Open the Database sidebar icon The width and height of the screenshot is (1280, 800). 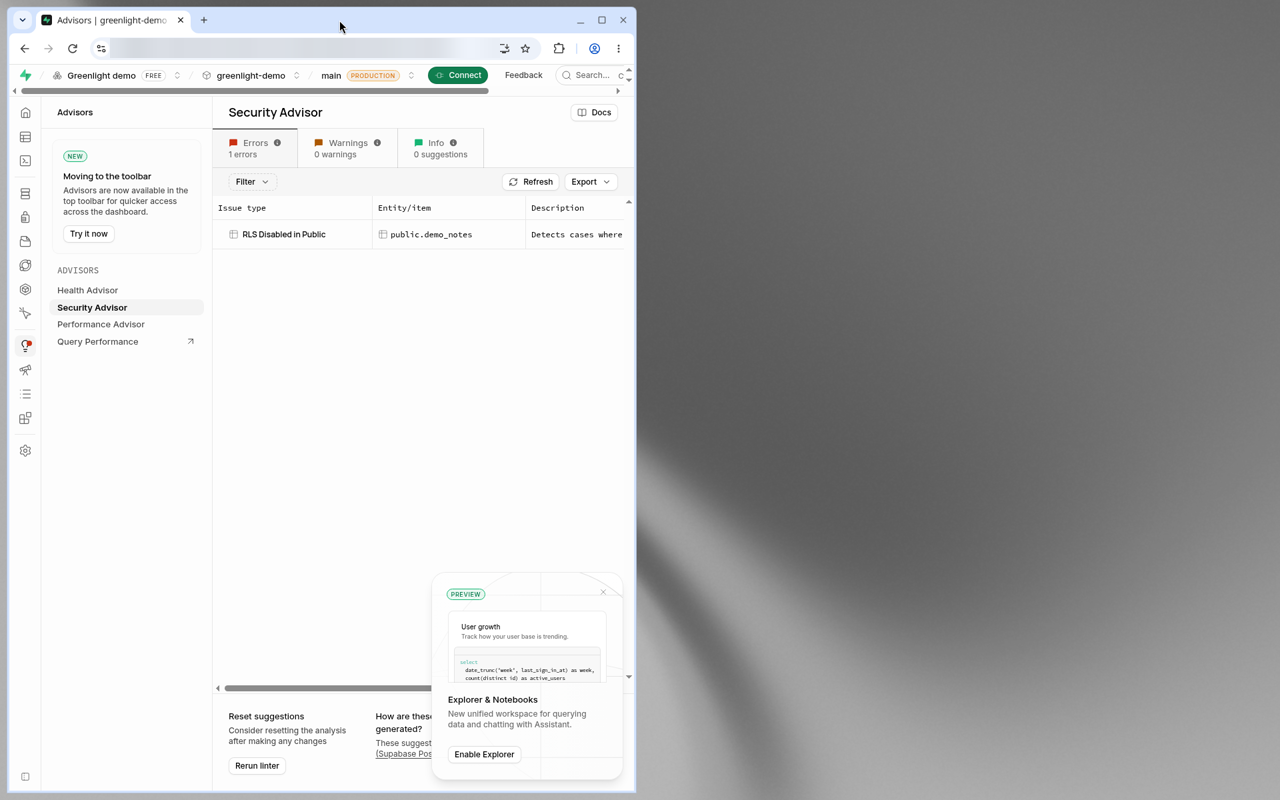26,194
